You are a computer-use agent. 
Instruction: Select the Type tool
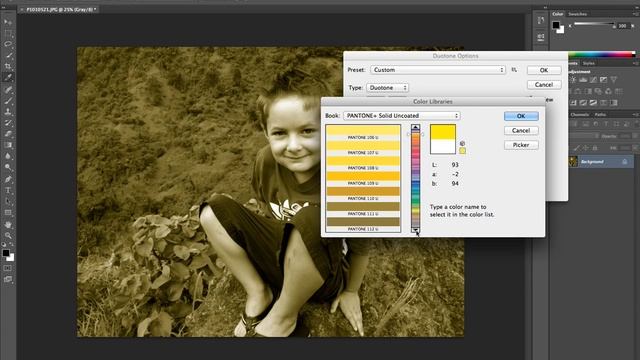tap(8, 190)
